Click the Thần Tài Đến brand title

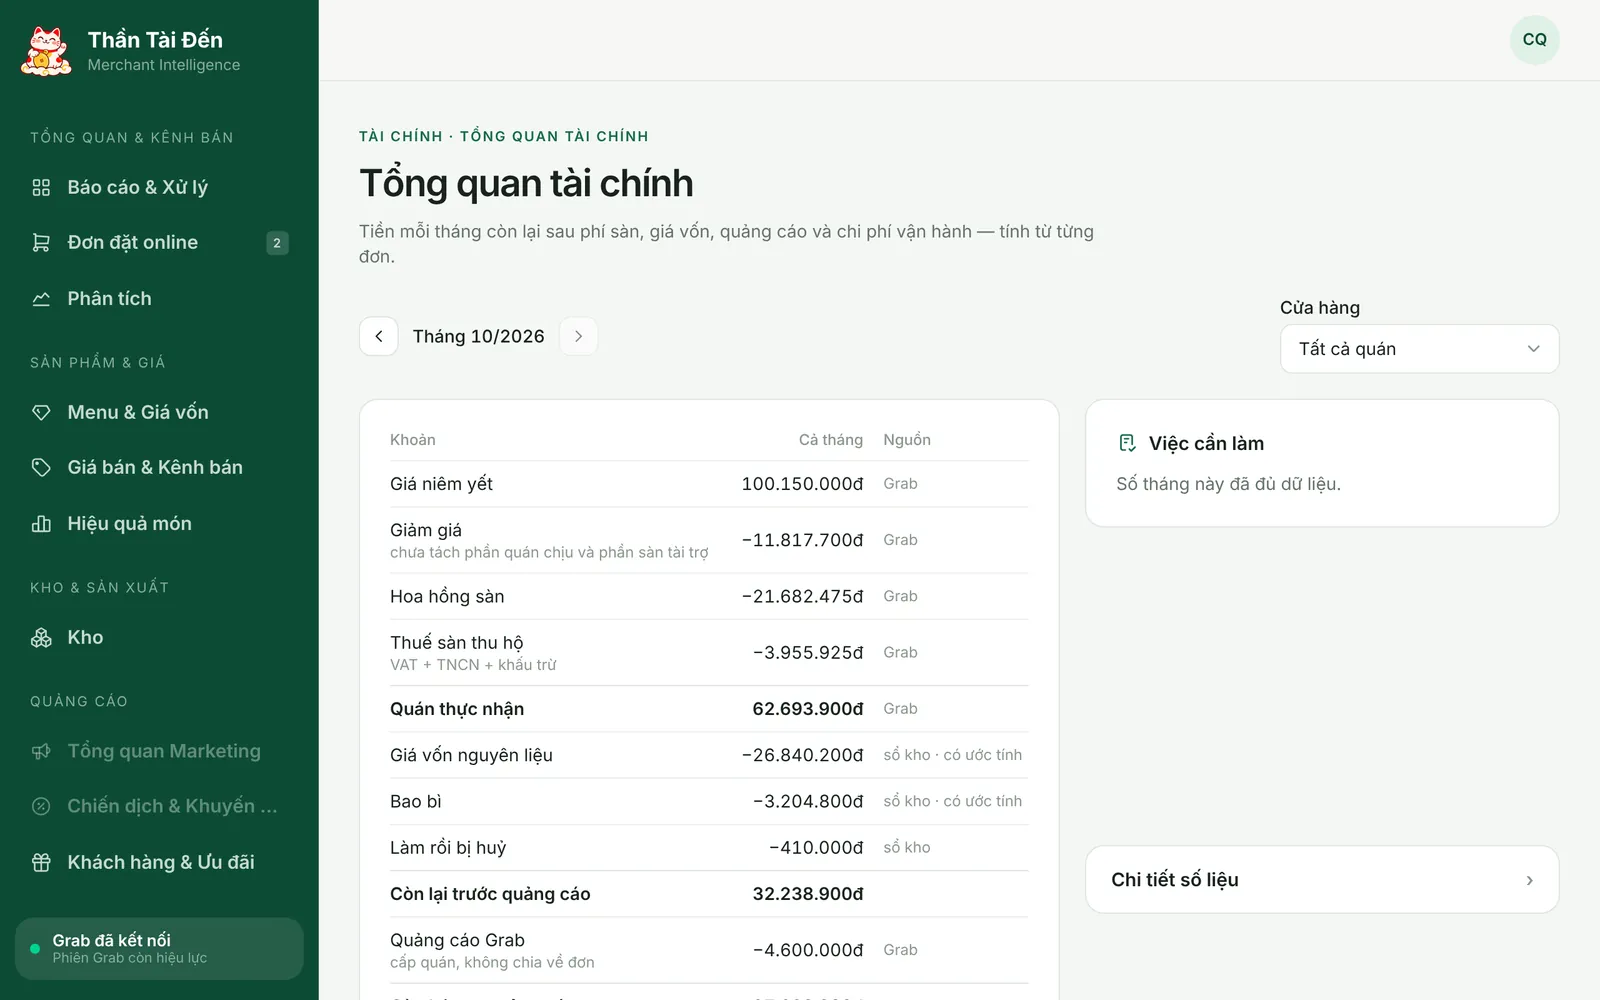(155, 40)
